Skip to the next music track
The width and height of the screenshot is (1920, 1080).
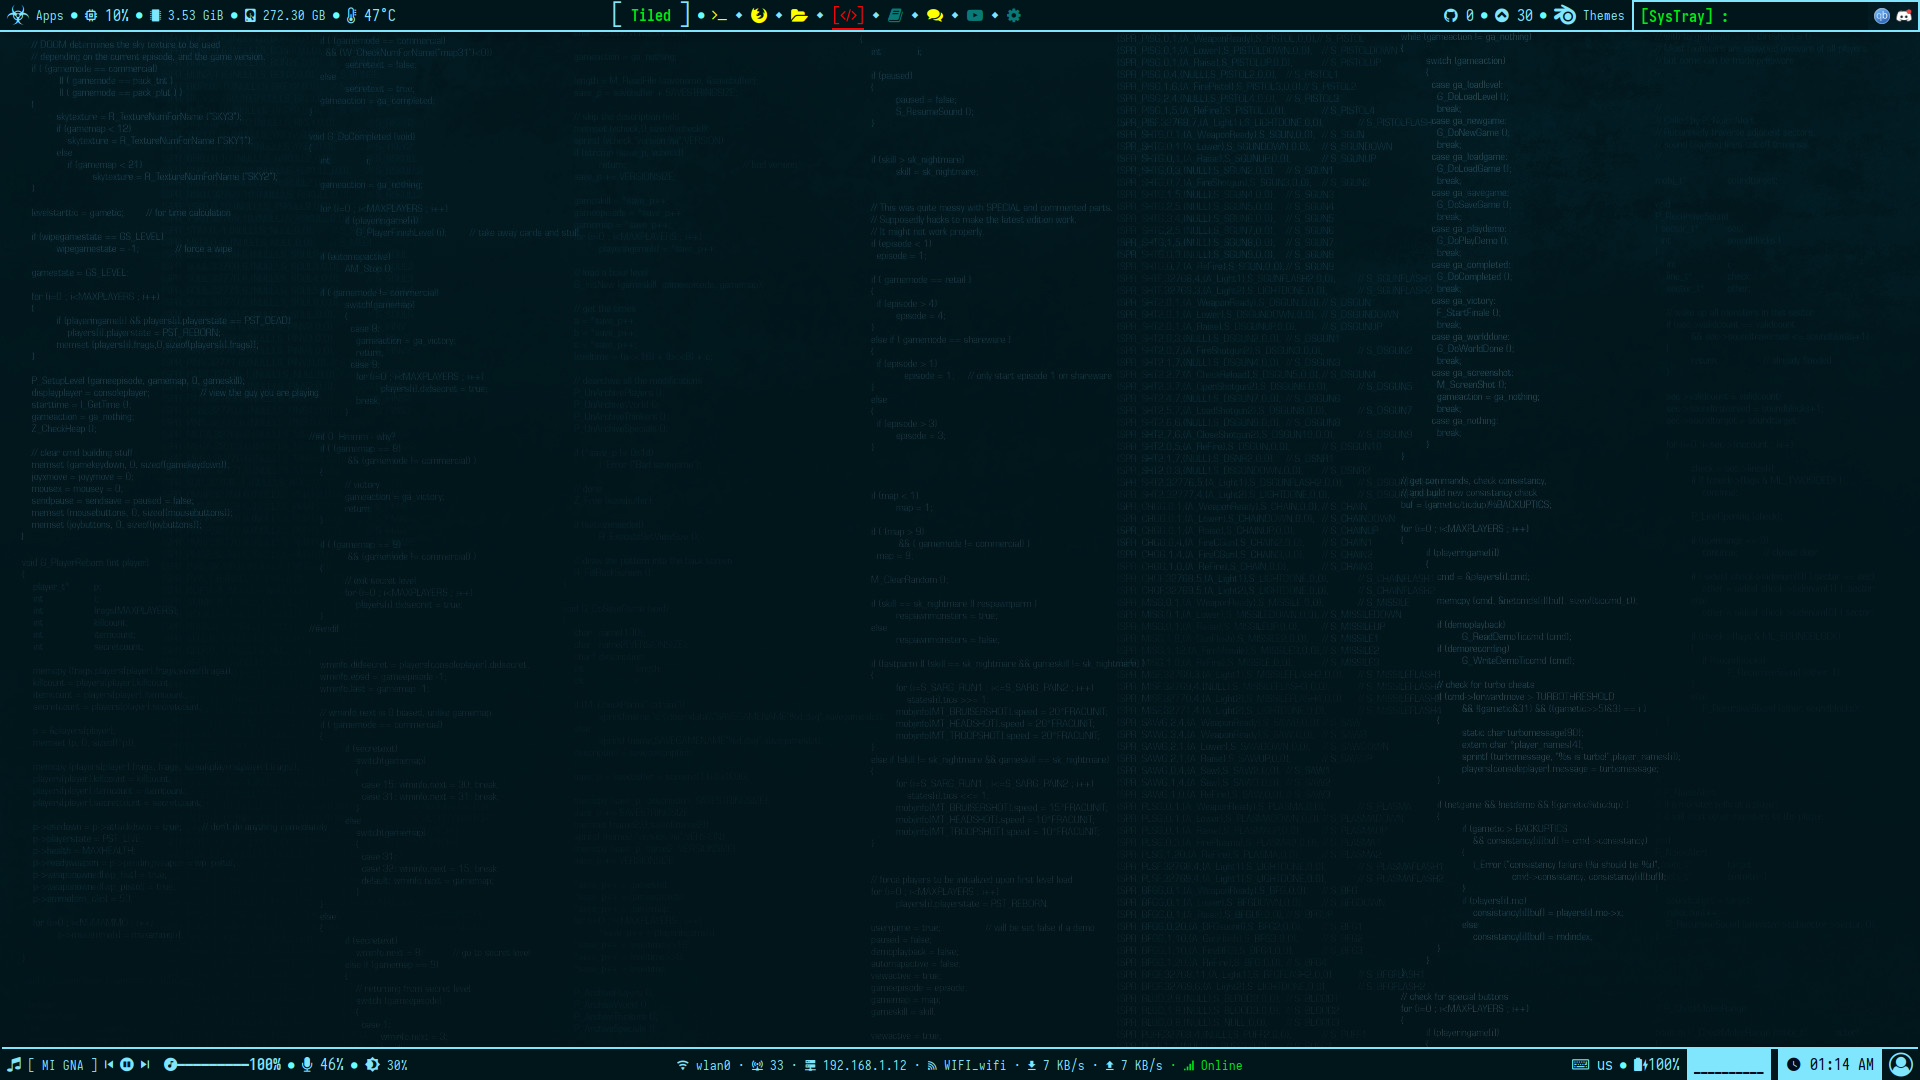click(145, 1065)
